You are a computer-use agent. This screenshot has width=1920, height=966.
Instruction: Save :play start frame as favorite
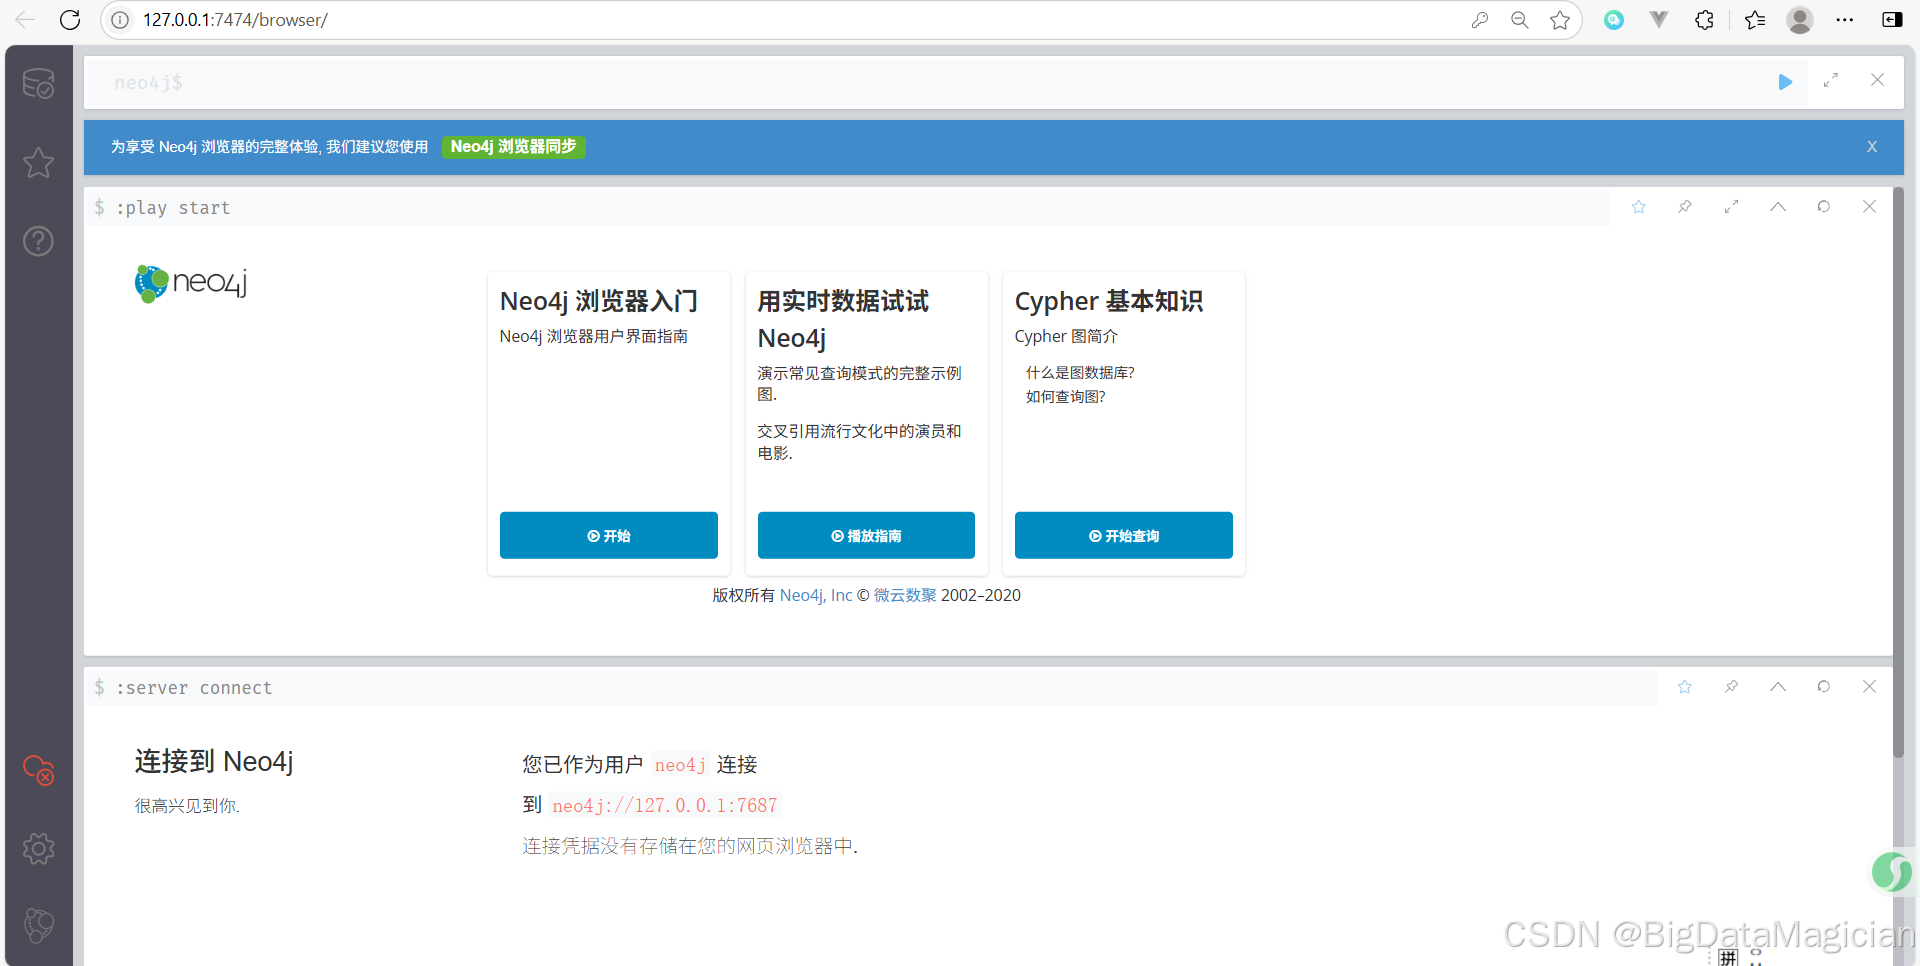coord(1639,207)
